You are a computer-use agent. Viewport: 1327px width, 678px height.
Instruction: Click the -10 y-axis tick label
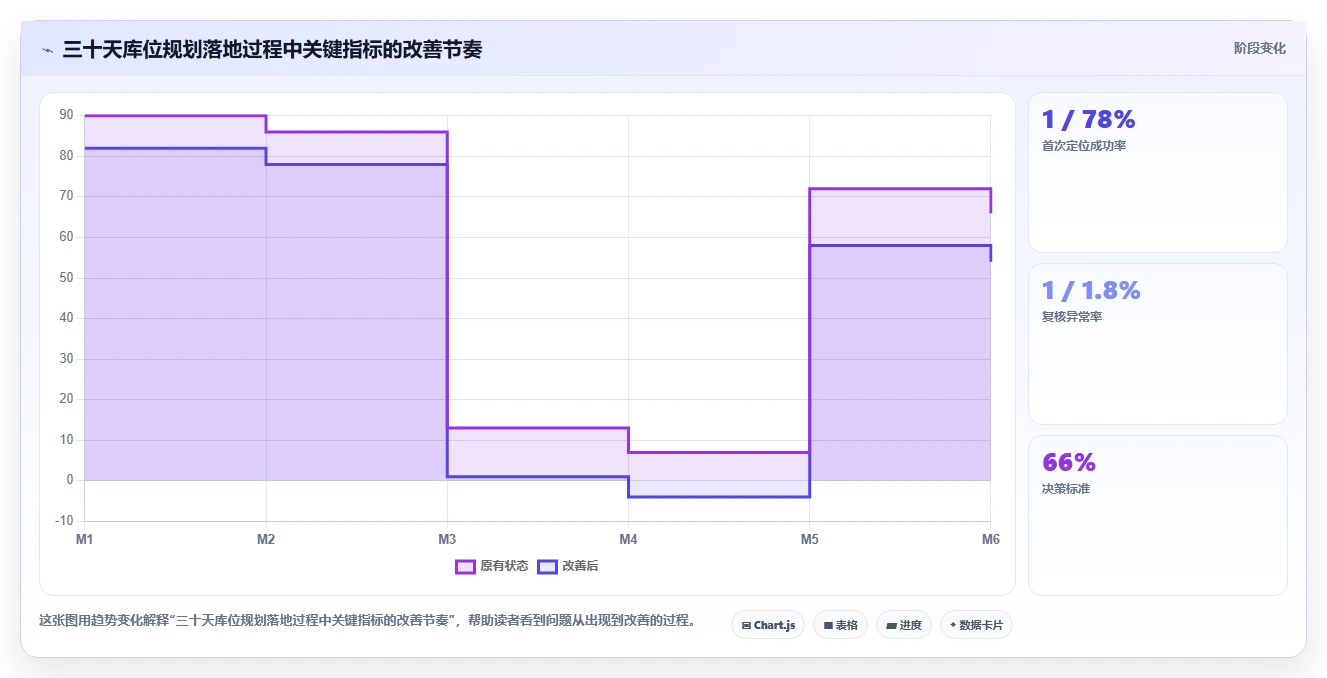coord(64,520)
